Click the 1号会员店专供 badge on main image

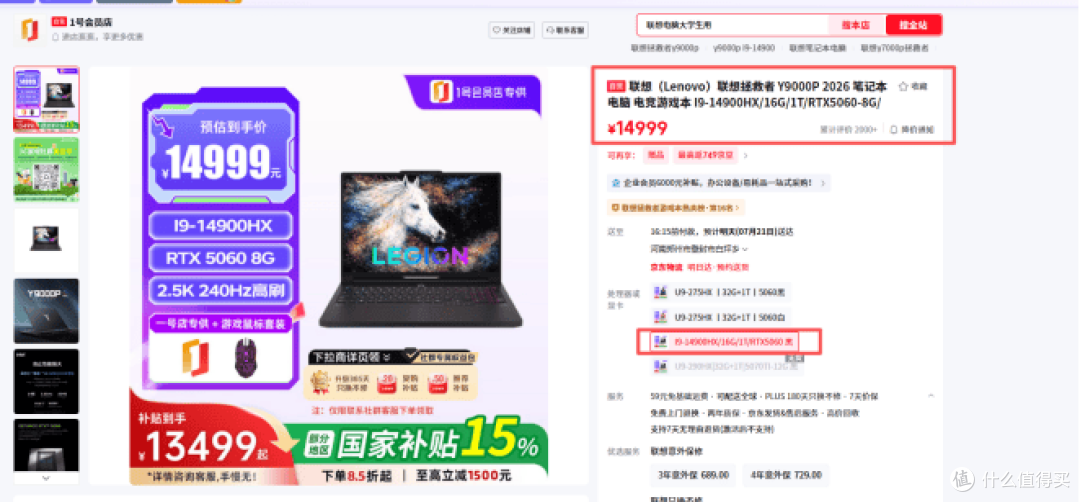pyautogui.click(x=479, y=92)
